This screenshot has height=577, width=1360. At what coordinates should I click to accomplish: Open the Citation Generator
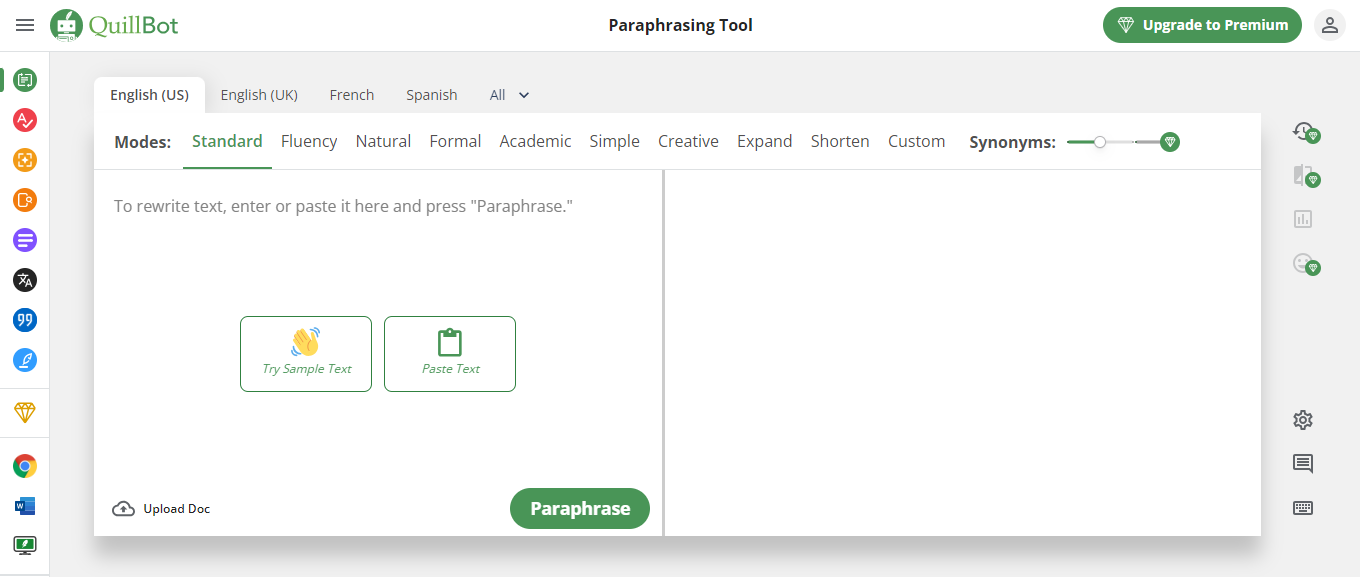[x=24, y=320]
